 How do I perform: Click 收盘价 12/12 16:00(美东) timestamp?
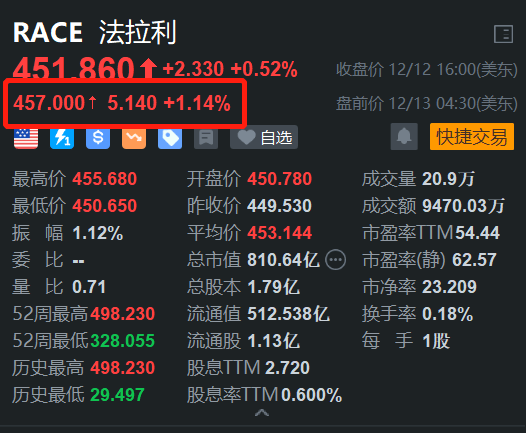[x=427, y=70]
